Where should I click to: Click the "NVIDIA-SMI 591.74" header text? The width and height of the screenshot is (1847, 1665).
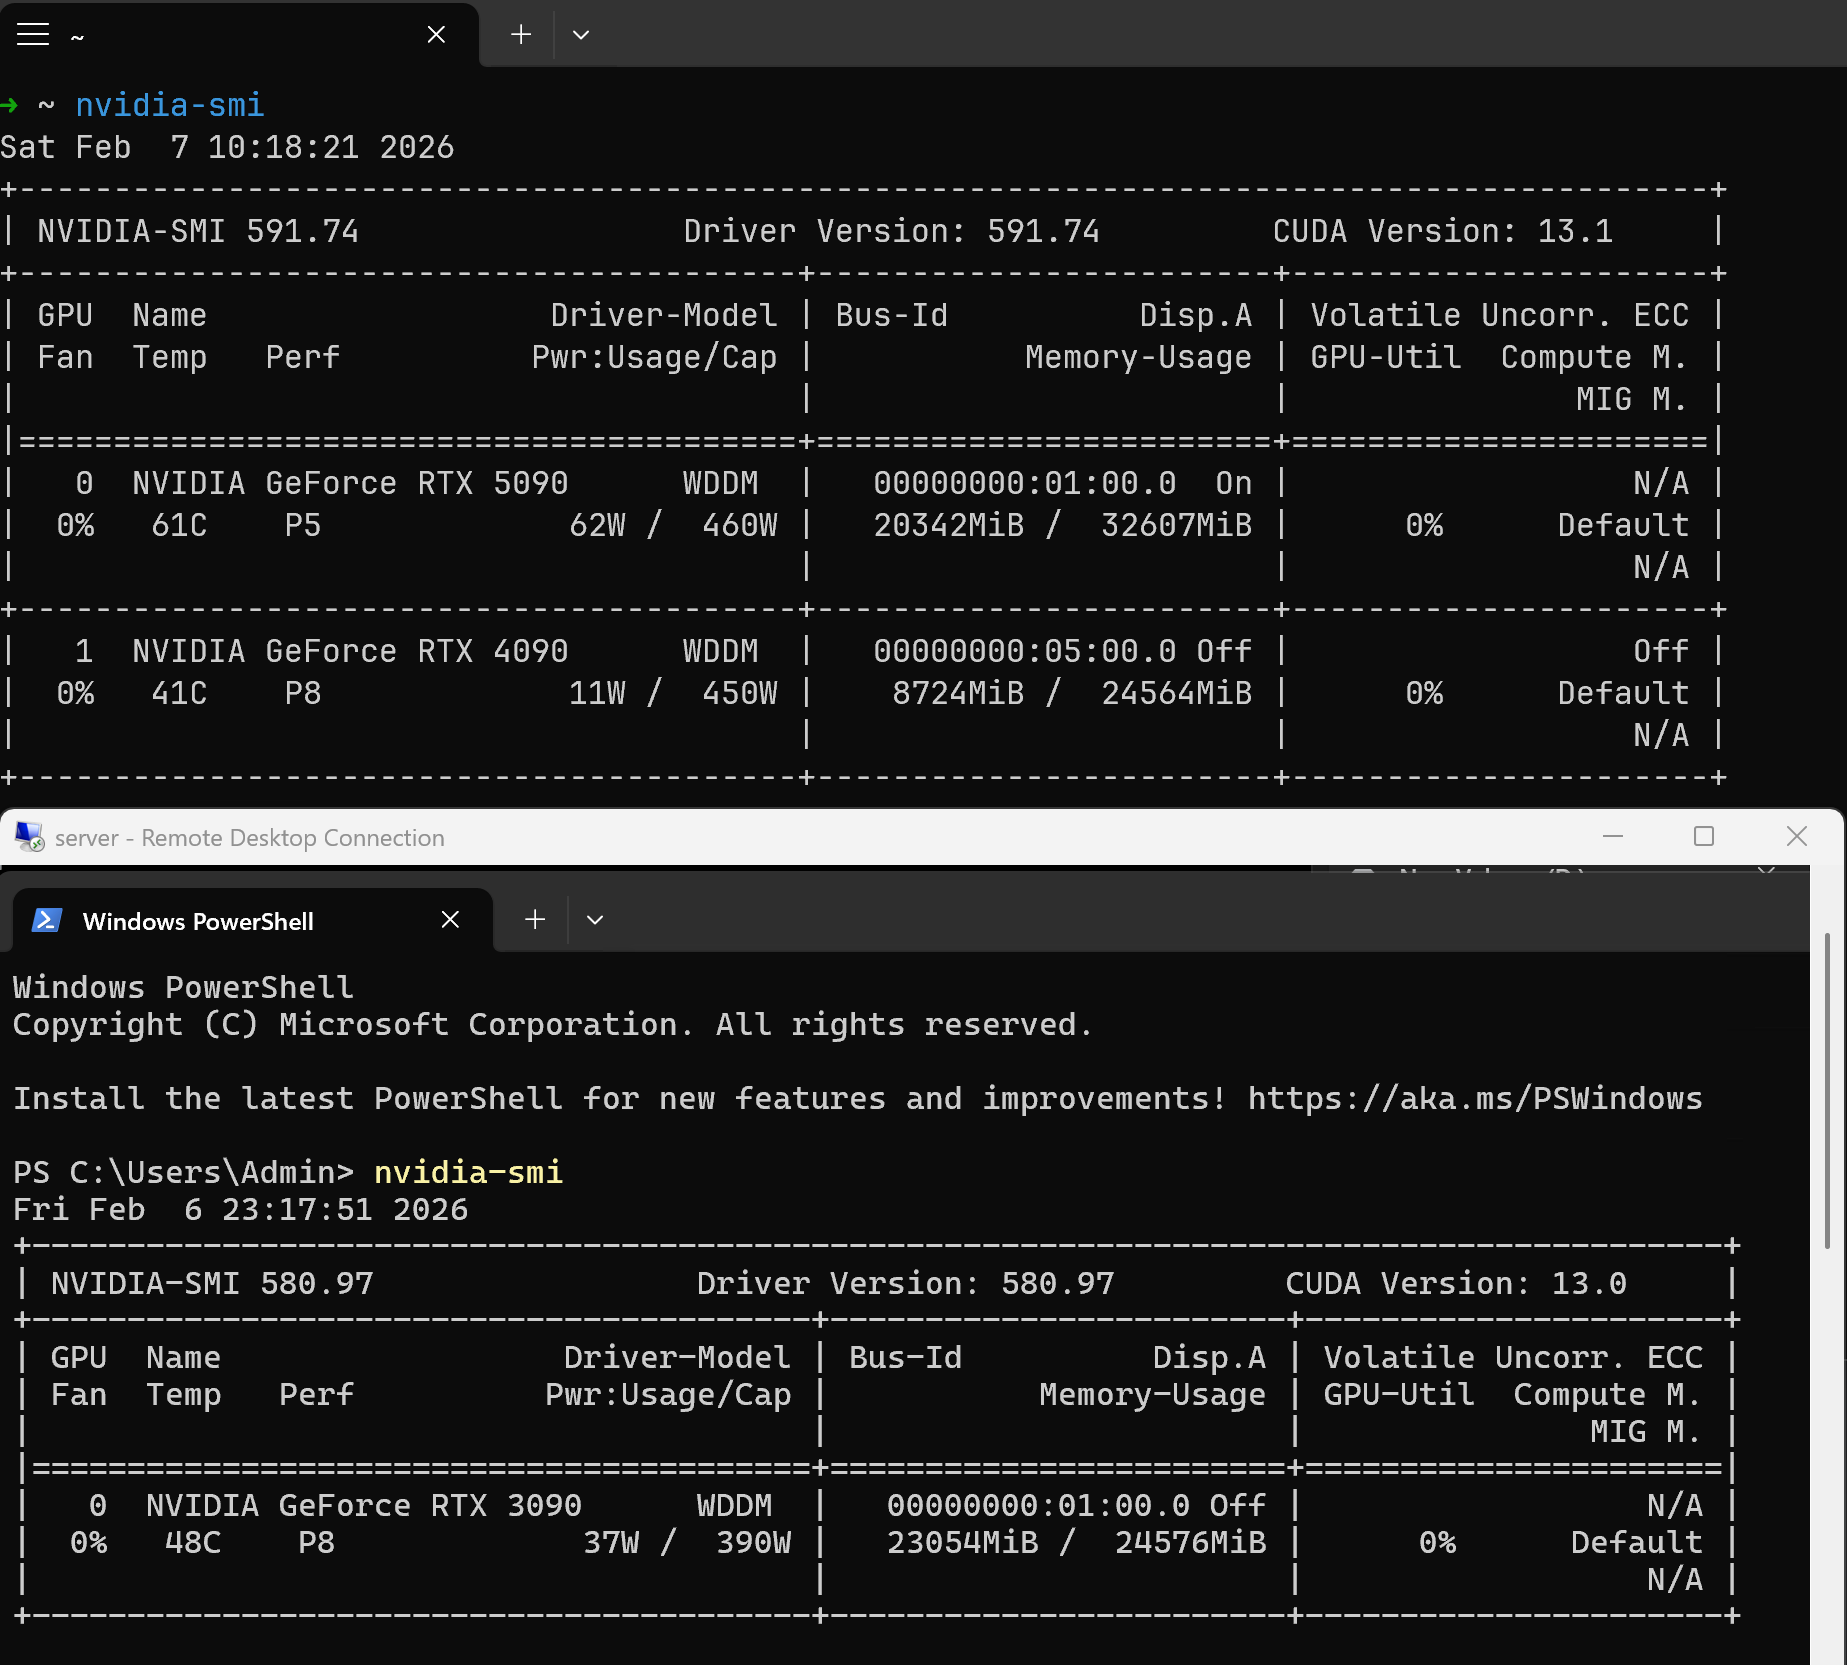198,232
